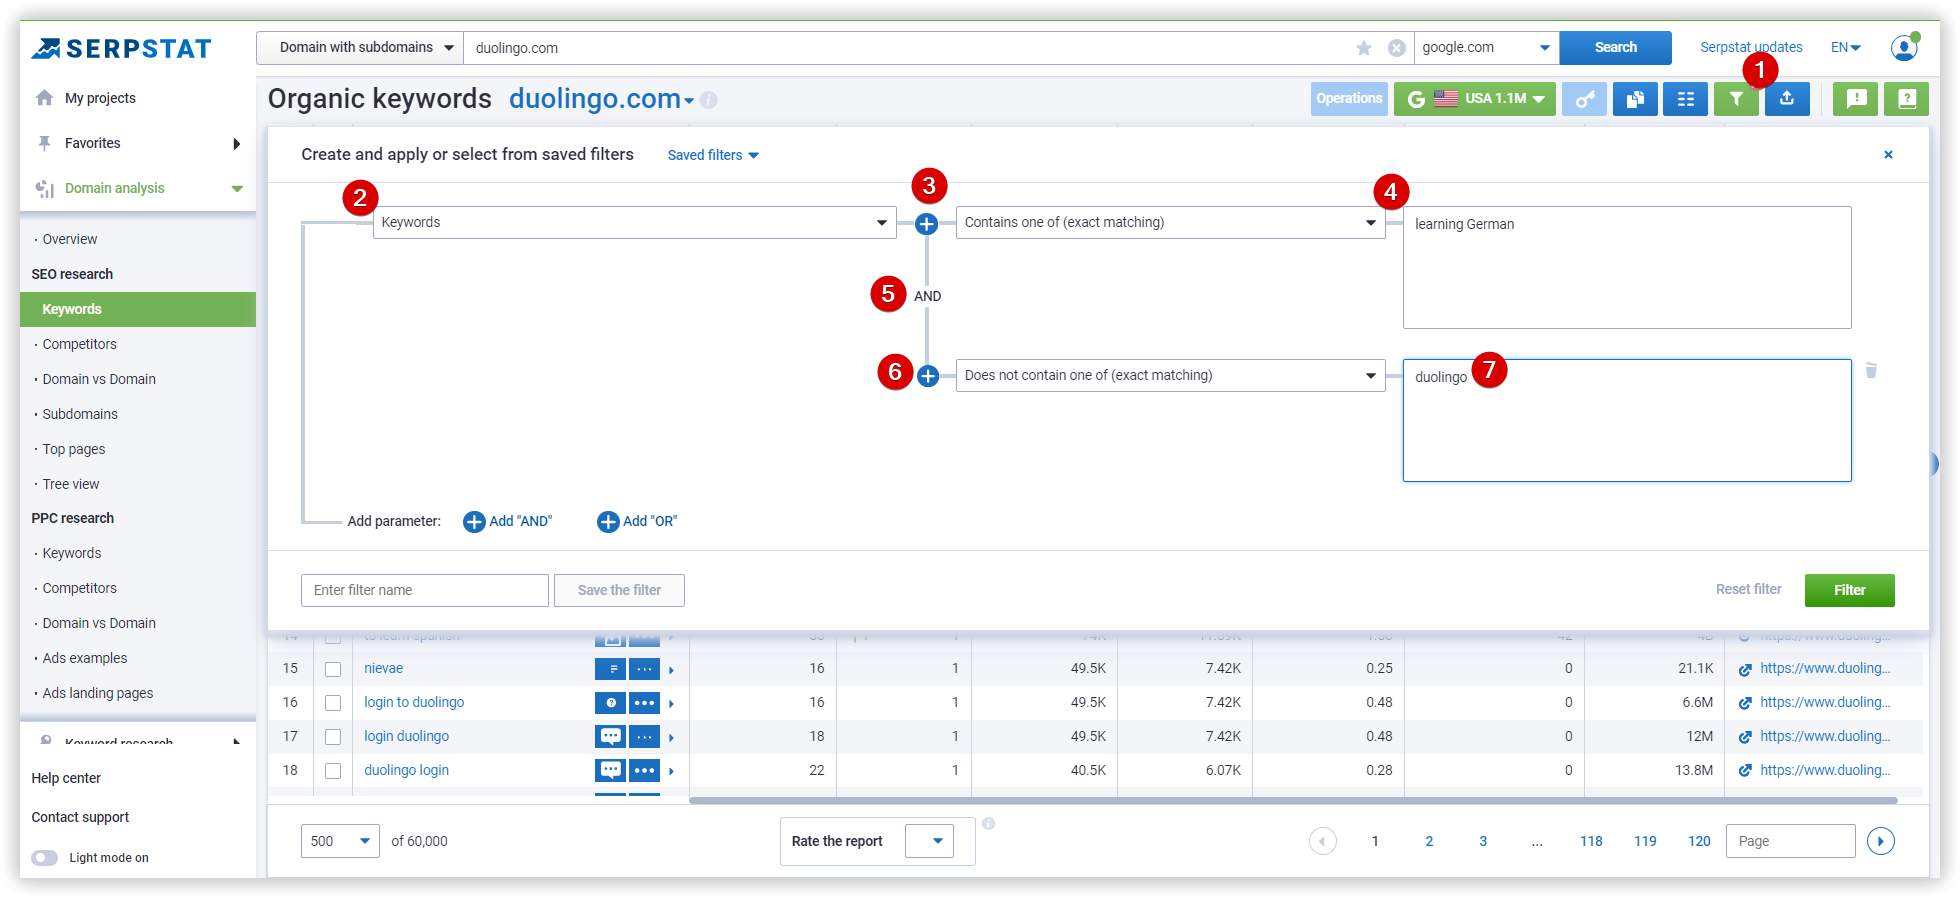Click SERP feature icon for login to duolingo
The image size is (1960, 898).
[610, 703]
